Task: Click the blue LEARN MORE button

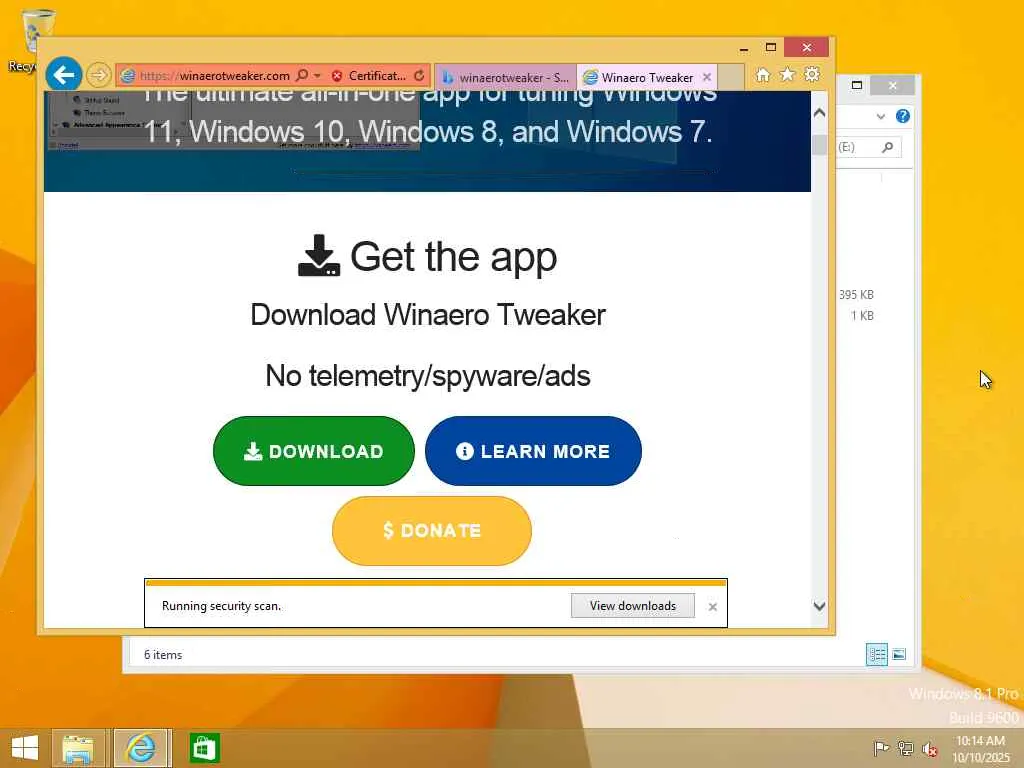Action: tap(533, 451)
